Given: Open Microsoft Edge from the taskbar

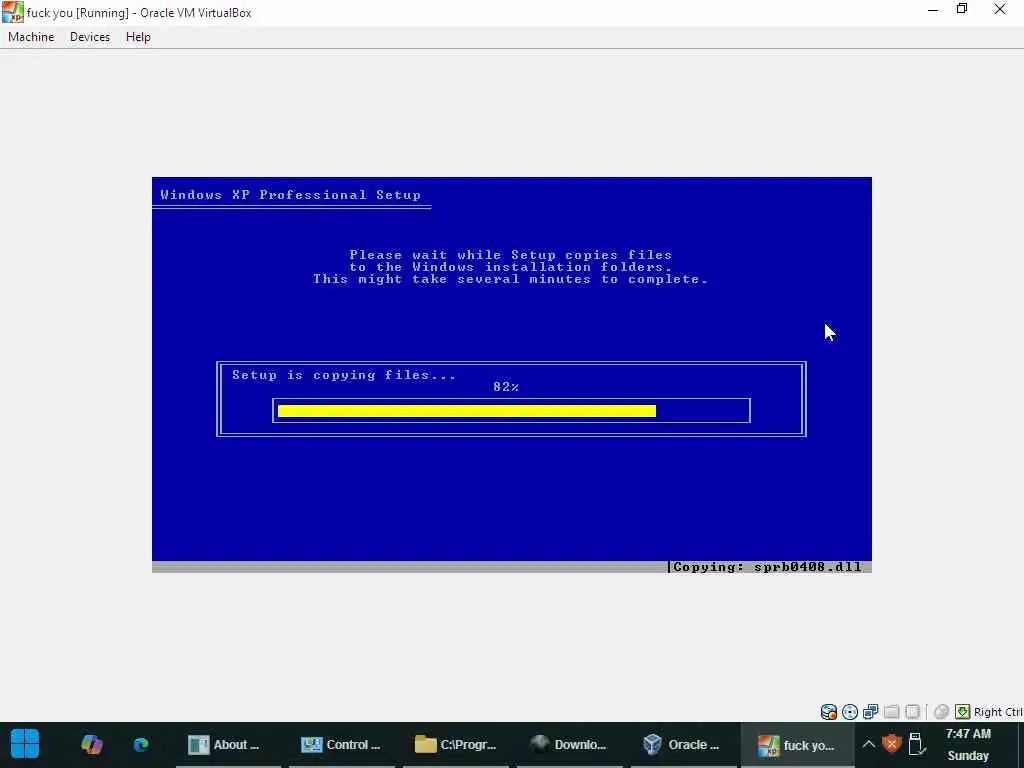Looking at the screenshot, I should click(x=141, y=744).
